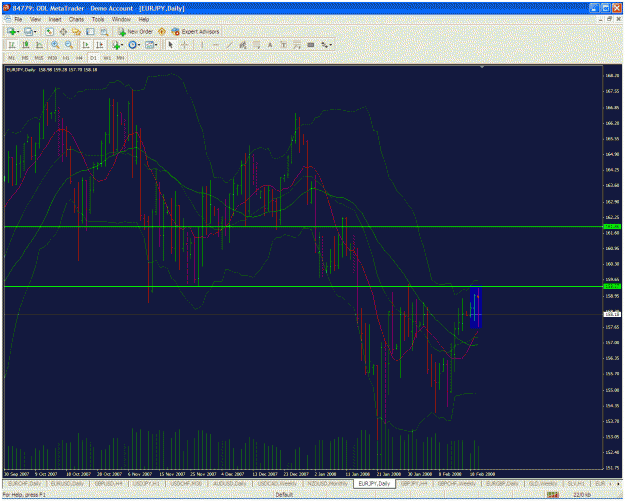Screen dimensions: 625x501
Task: Switch to the W1 weekly timeframe
Action: point(107,58)
